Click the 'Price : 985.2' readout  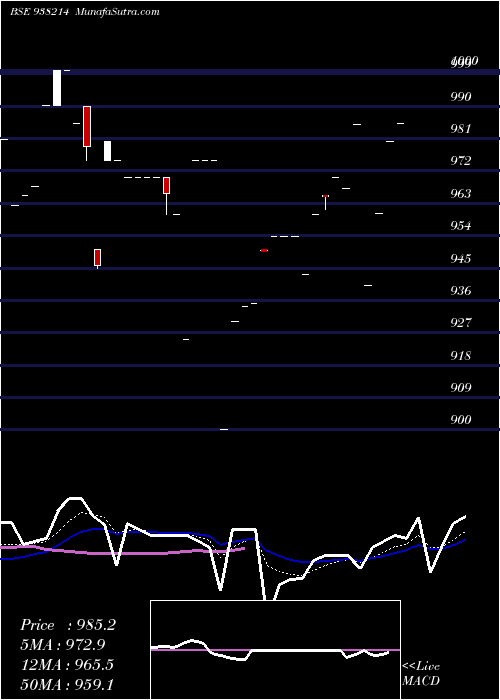(x=68, y=625)
